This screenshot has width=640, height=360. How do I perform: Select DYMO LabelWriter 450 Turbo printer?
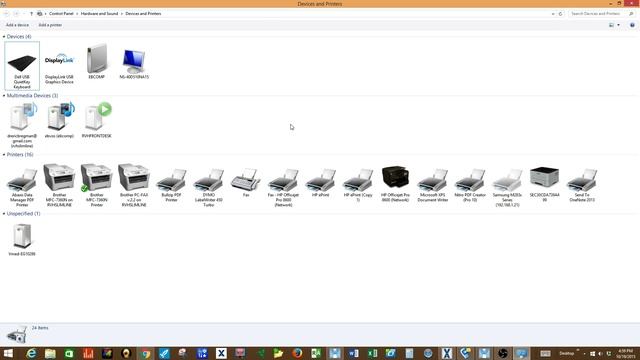click(209, 187)
